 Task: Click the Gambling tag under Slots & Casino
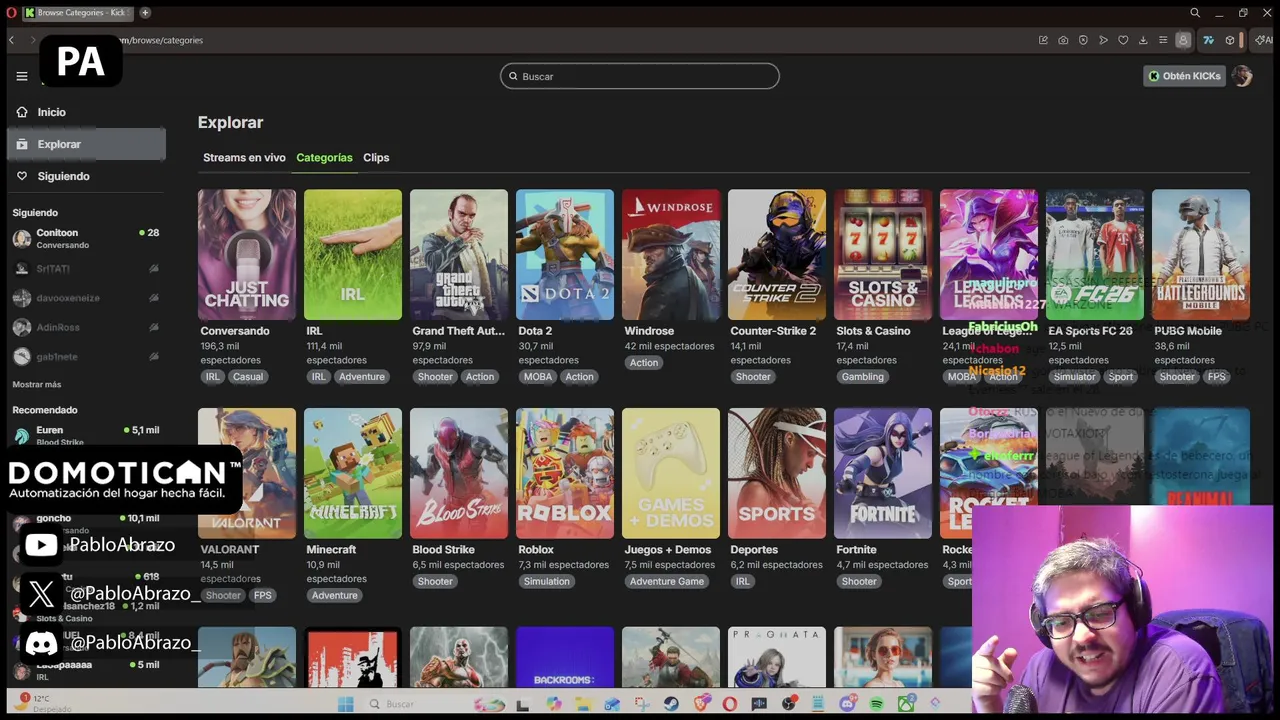click(862, 377)
